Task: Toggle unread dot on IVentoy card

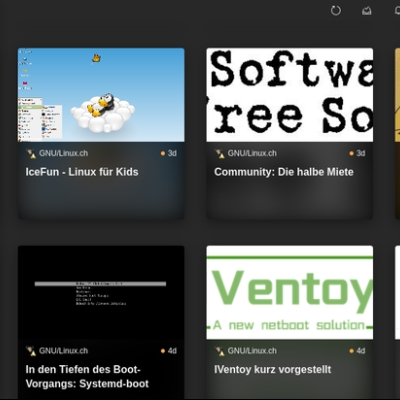Action: coord(351,351)
